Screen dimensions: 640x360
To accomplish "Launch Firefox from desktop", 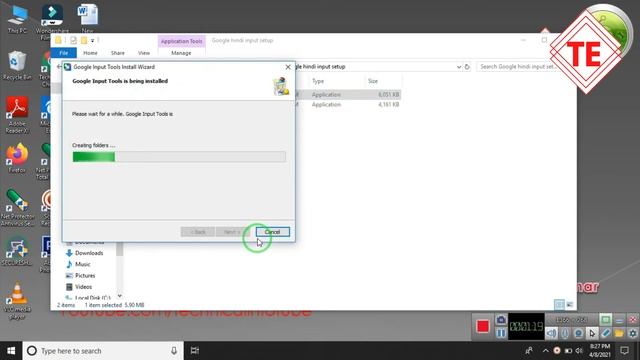I will pos(17,158).
